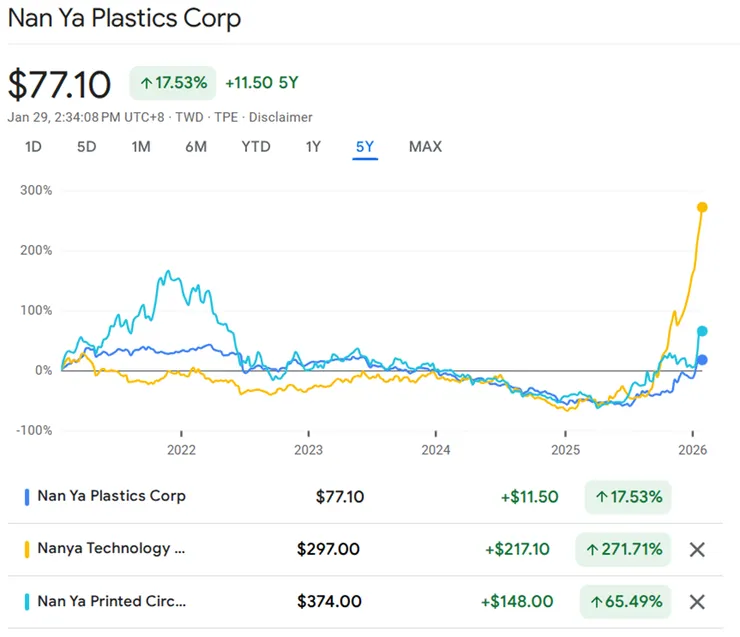The image size is (740, 637).
Task: Remove Nan Ya Printed Circuit comparison
Action: [x=697, y=601]
